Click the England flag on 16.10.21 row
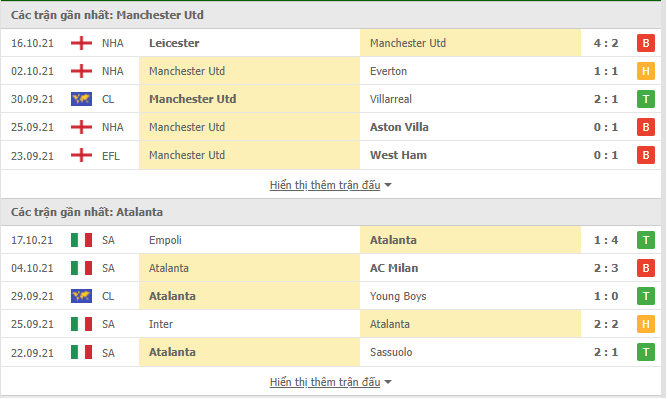Screen dimensions: 668x399 click(81, 43)
